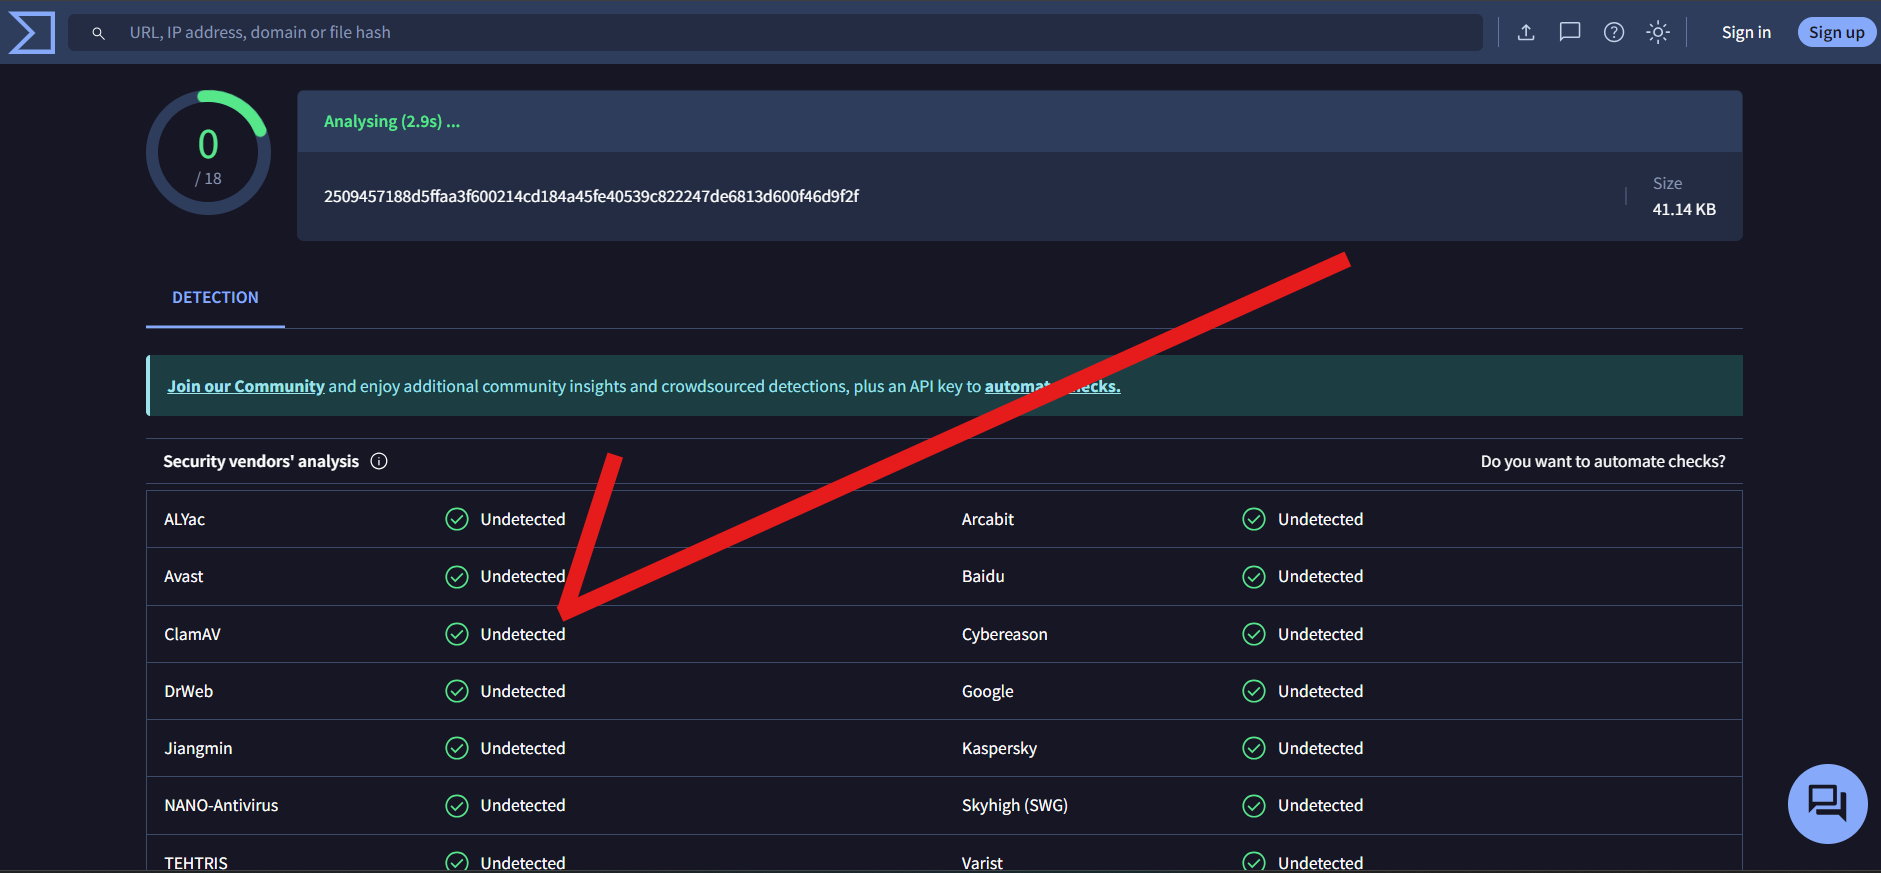Click Do you want to automate checks?
The height and width of the screenshot is (873, 1881).
1603,461
